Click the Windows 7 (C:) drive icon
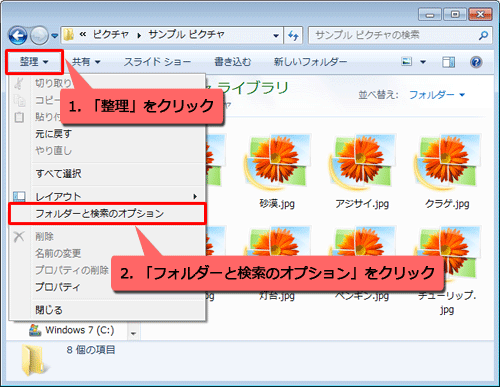This screenshot has width=500, height=387. pyautogui.click(x=35, y=330)
